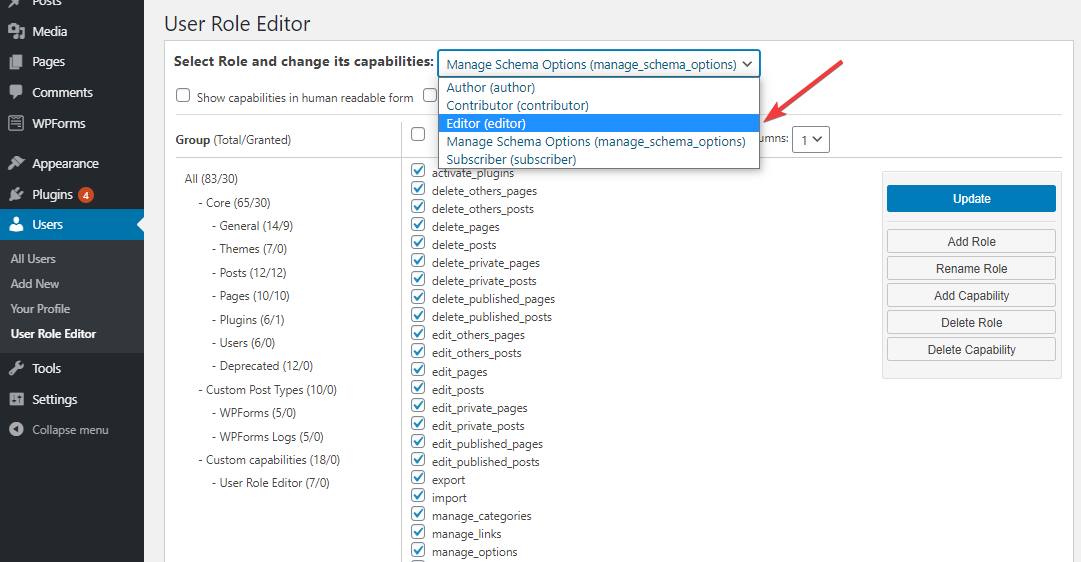1081x562 pixels.
Task: Click the Update button
Action: coord(971,199)
